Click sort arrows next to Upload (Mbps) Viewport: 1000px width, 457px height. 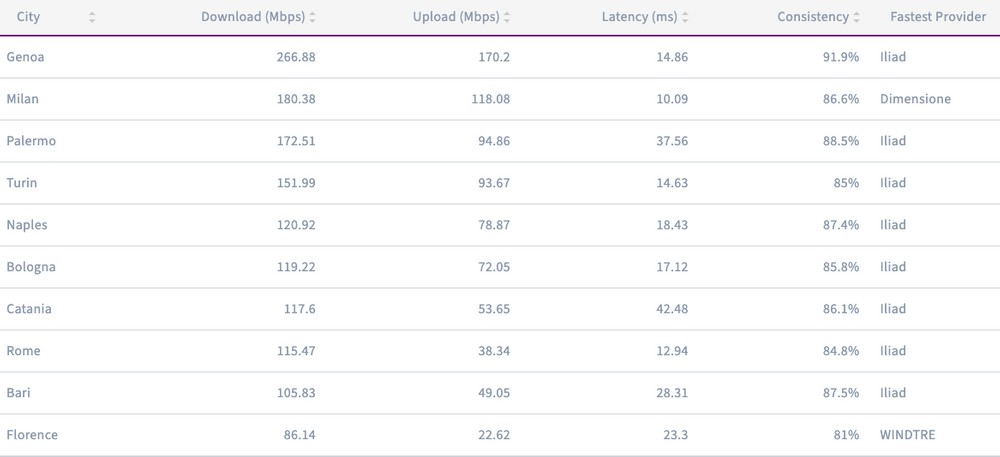507,17
